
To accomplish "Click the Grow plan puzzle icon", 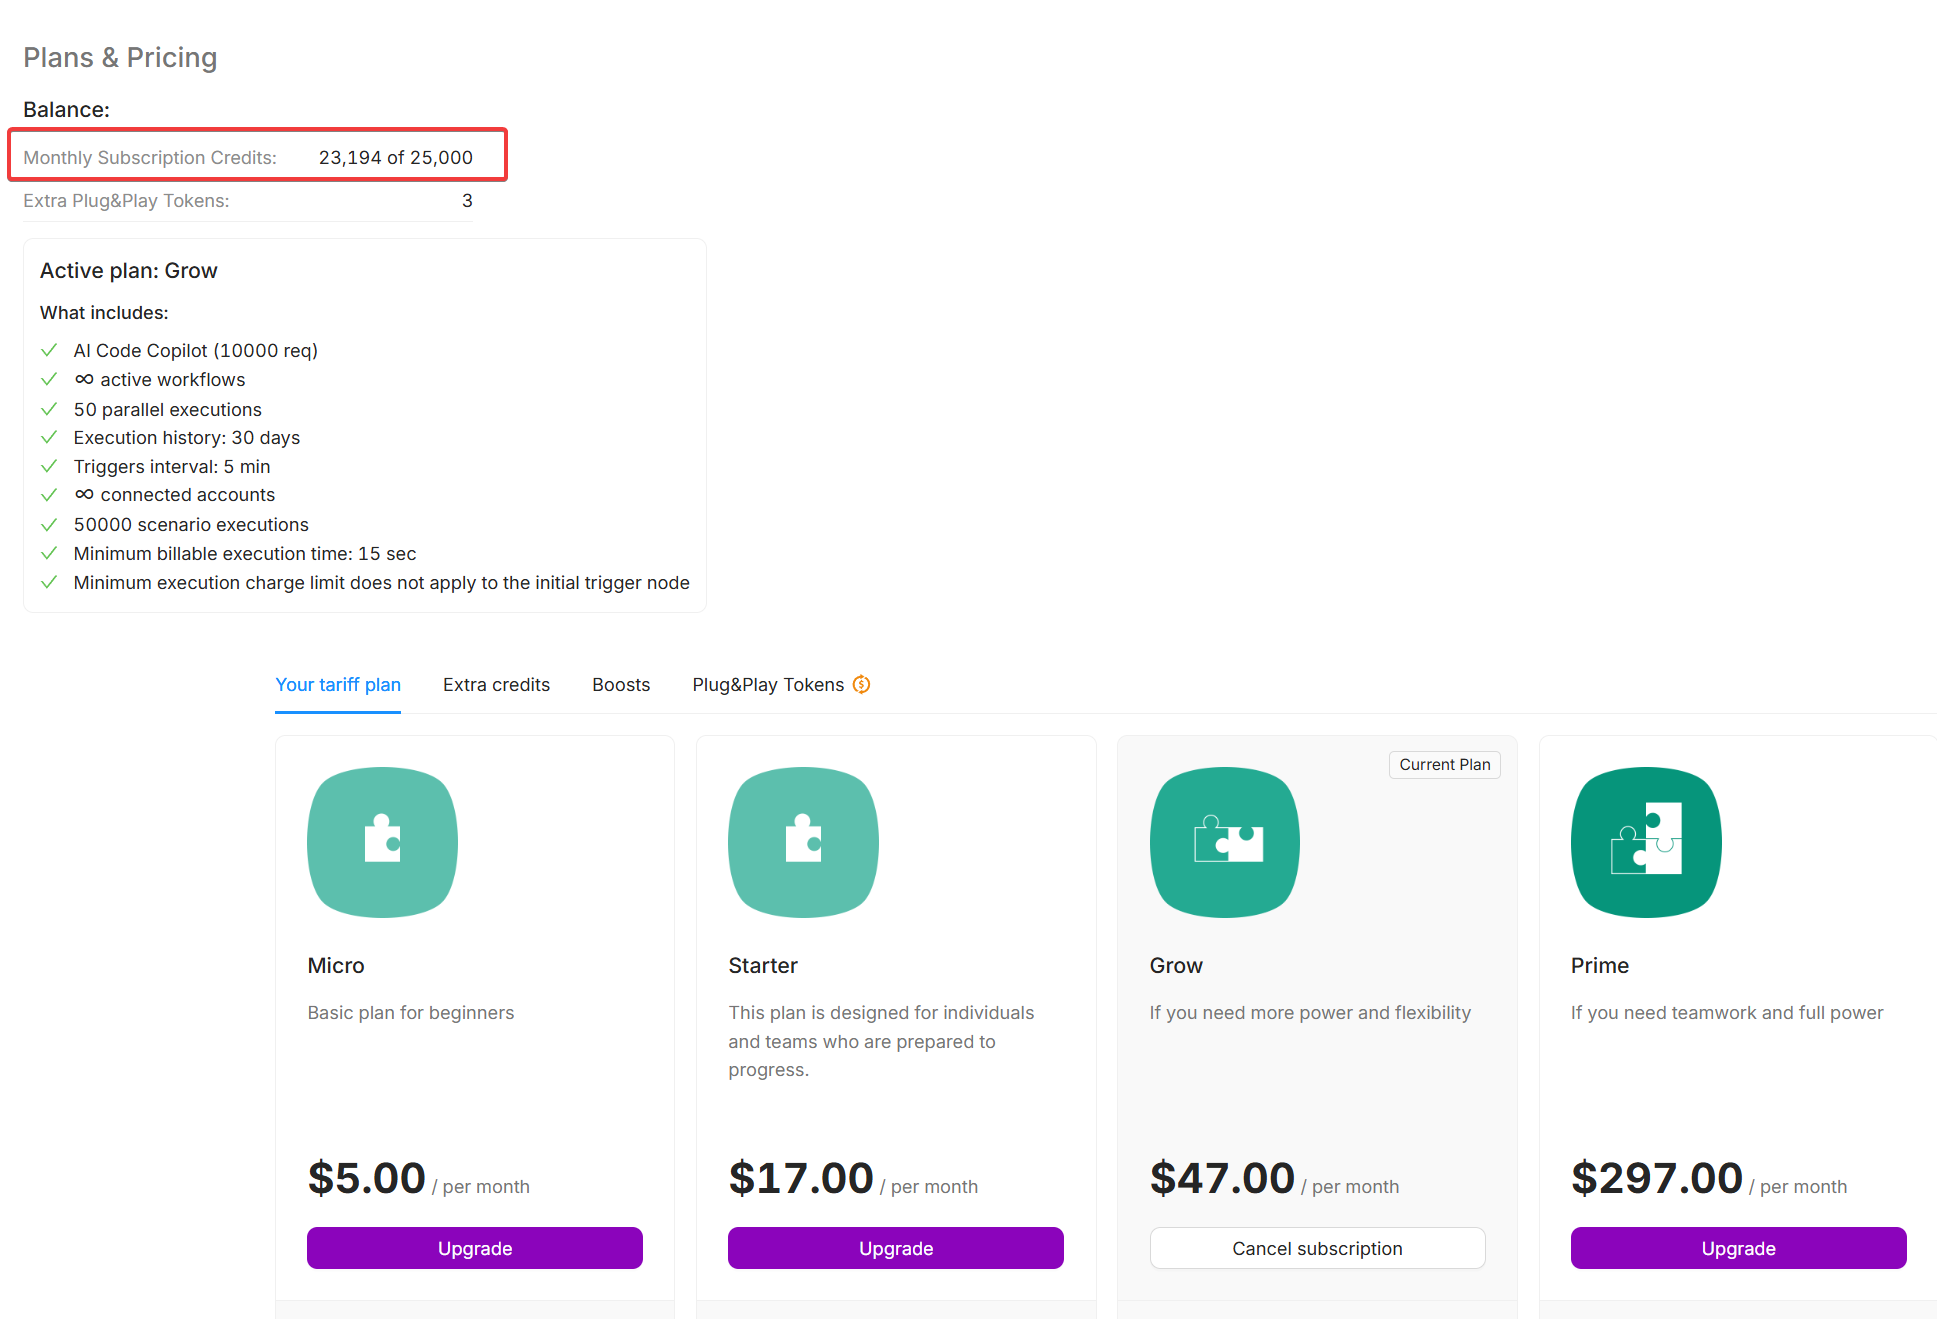I will pyautogui.click(x=1224, y=842).
